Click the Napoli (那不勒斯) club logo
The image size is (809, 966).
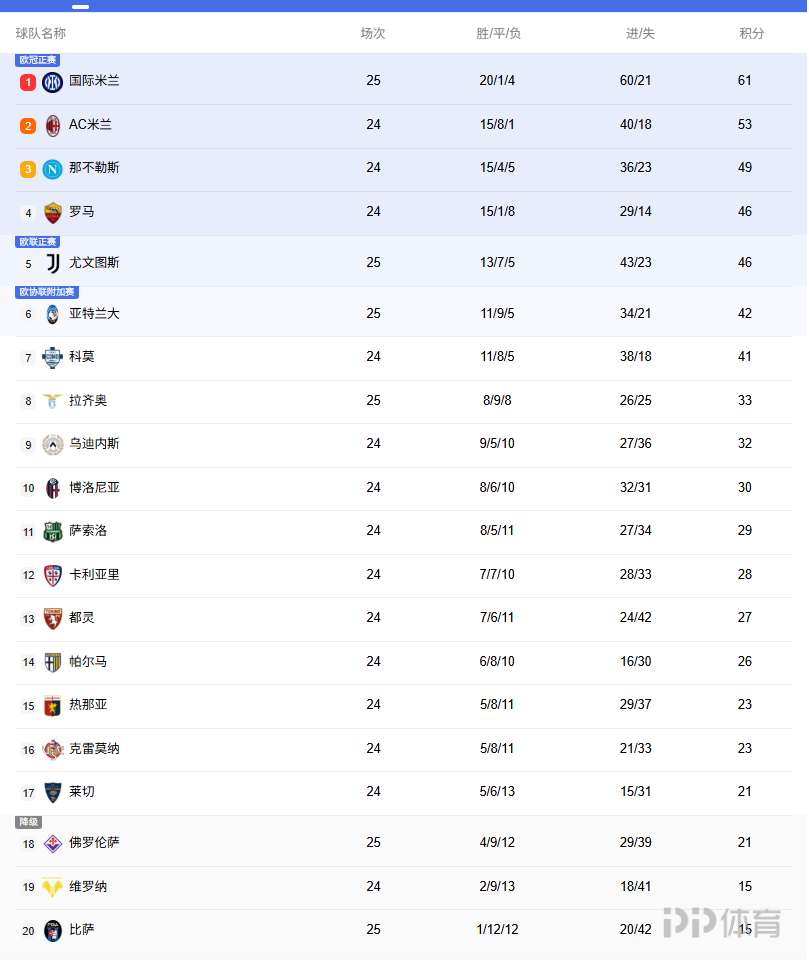tap(53, 169)
